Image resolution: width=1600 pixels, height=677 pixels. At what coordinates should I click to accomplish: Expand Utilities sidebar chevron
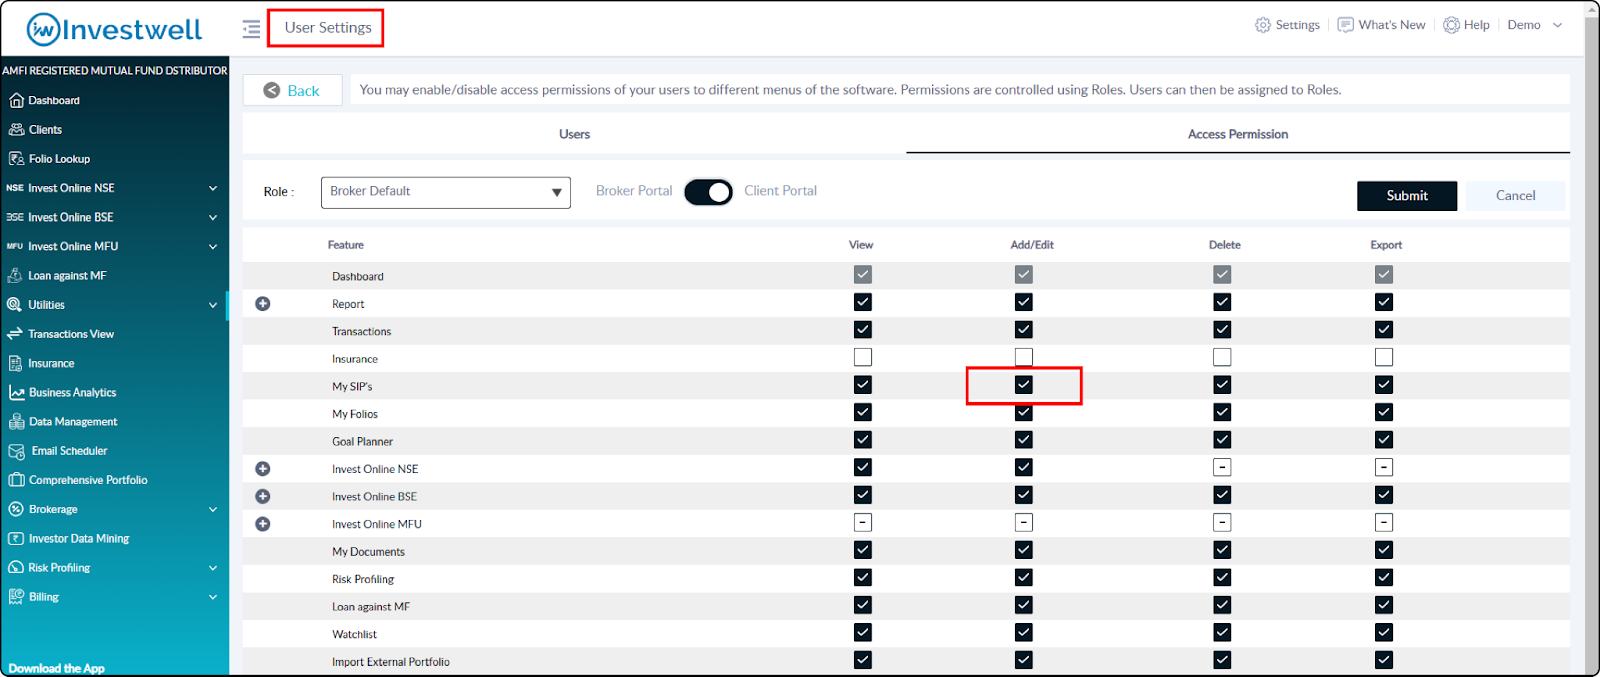[x=213, y=305]
